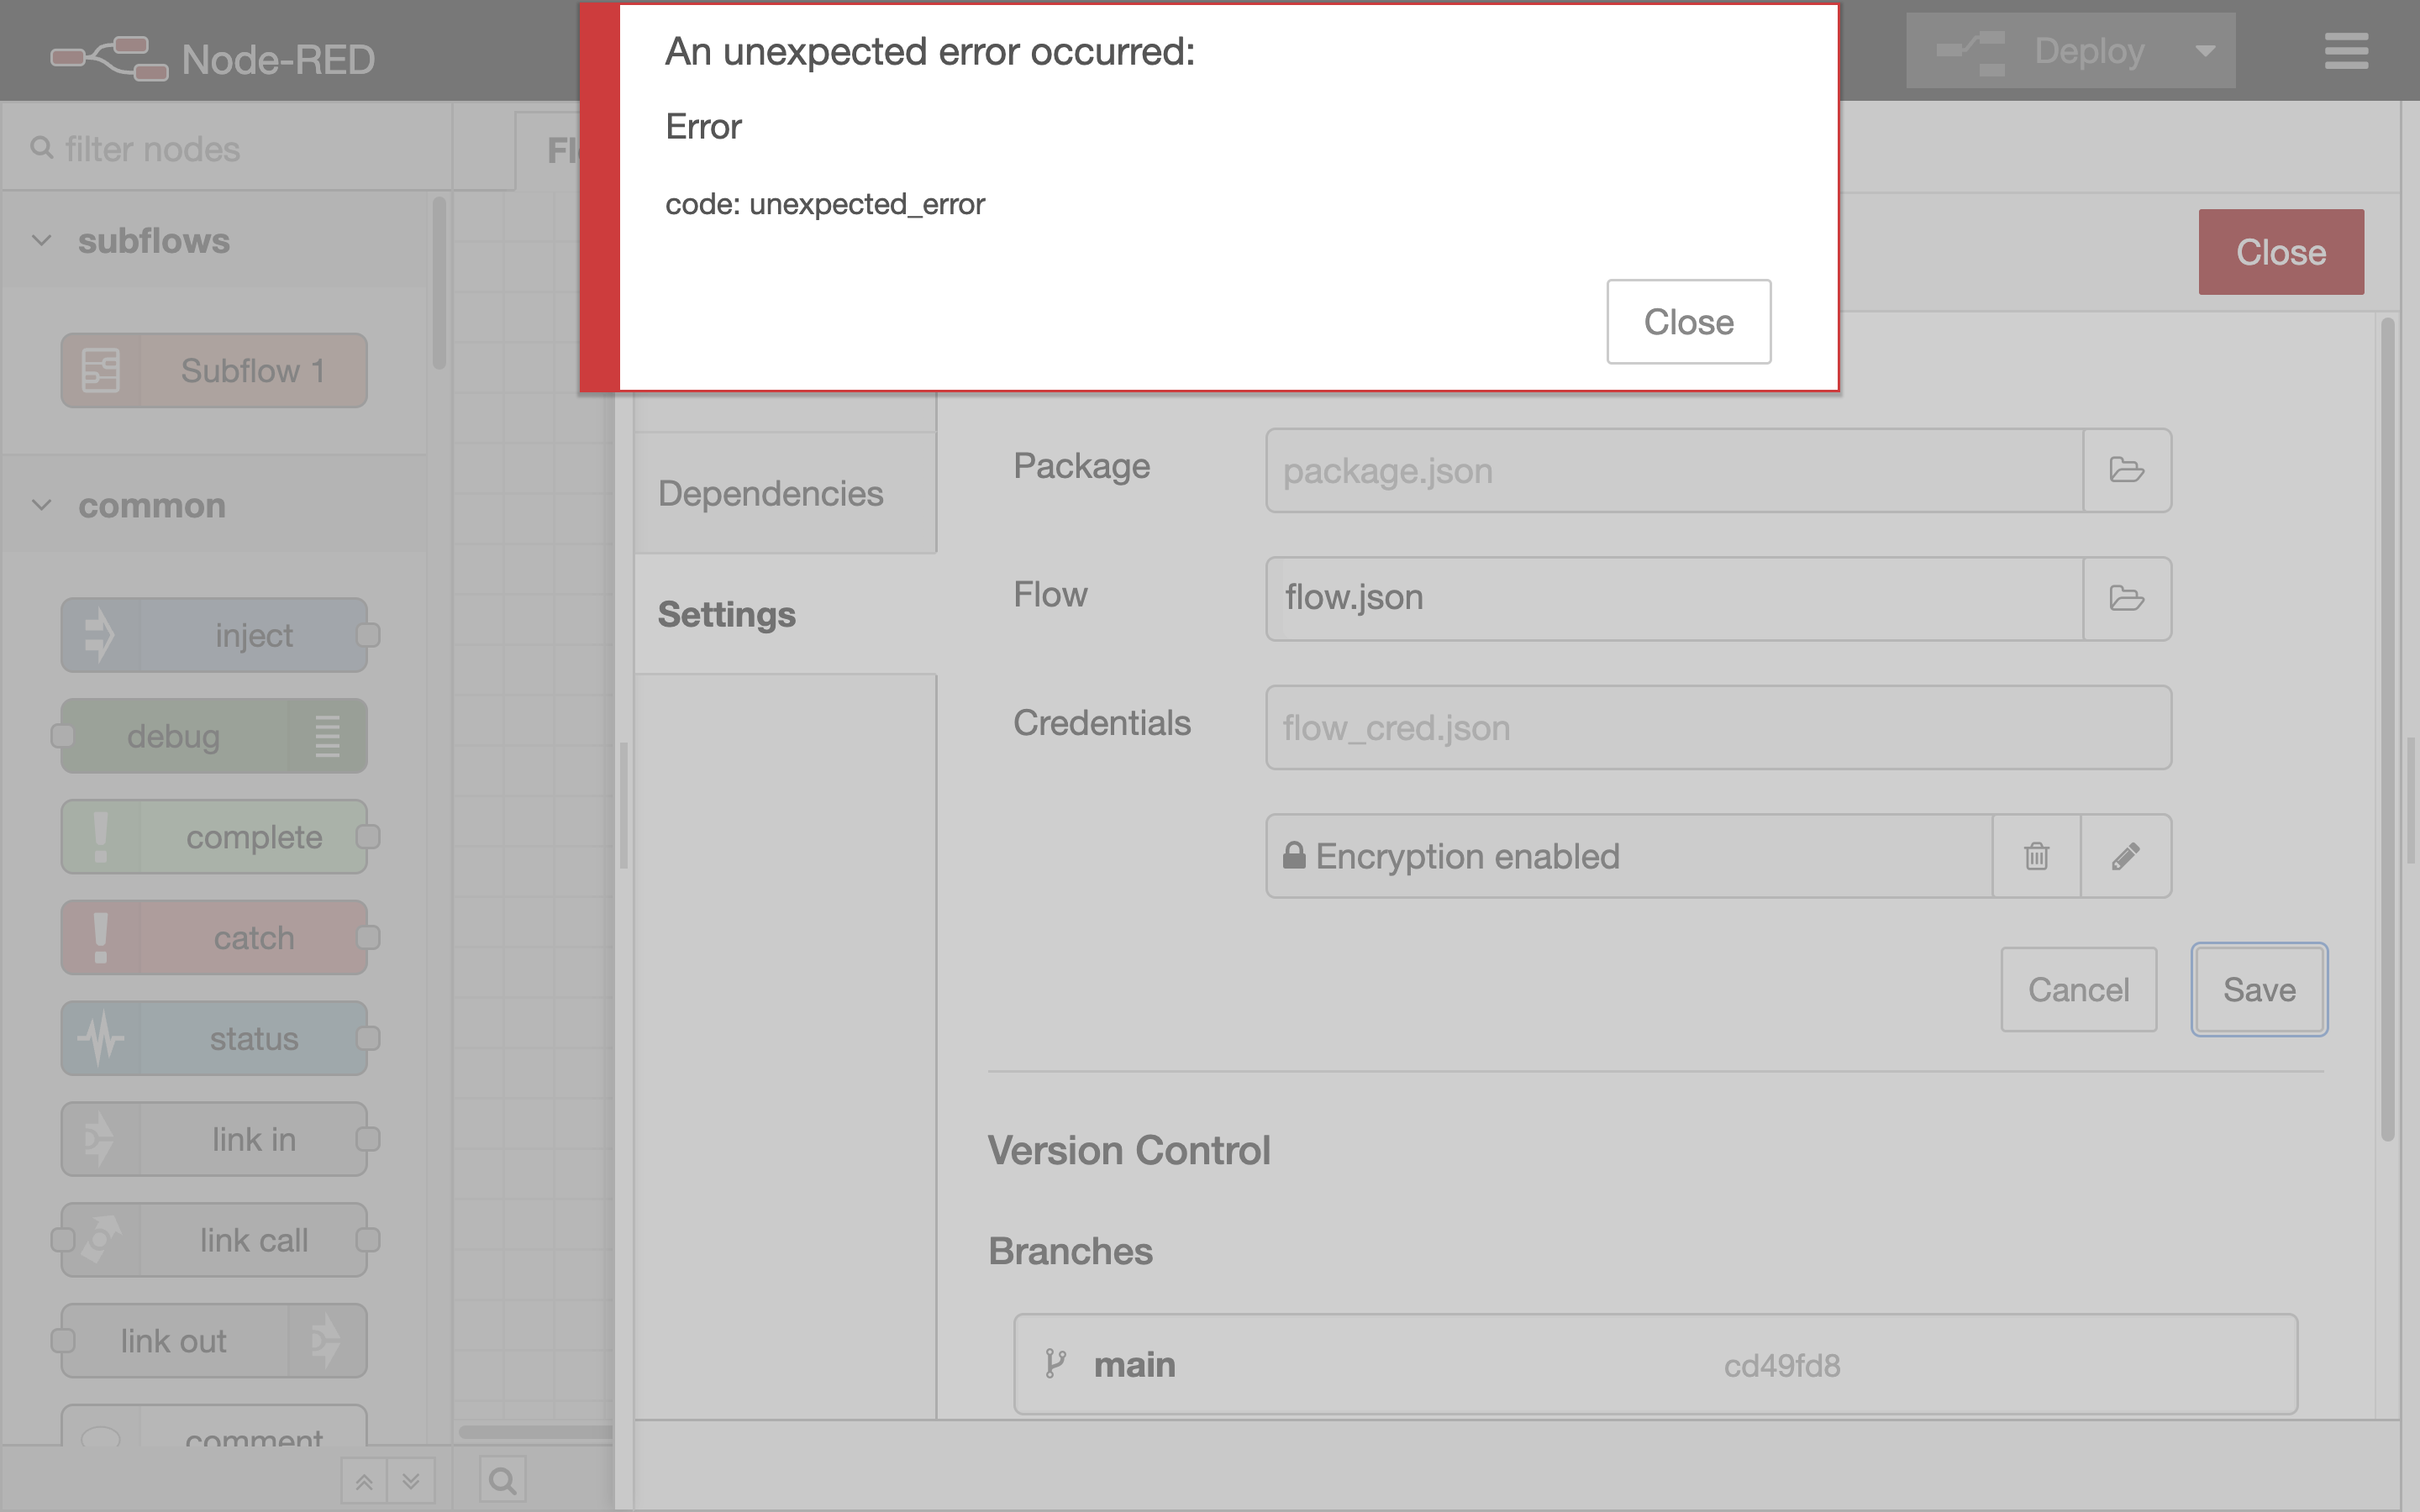The width and height of the screenshot is (2420, 1512).
Task: Delete the encryption key
Action: pyautogui.click(x=2037, y=856)
